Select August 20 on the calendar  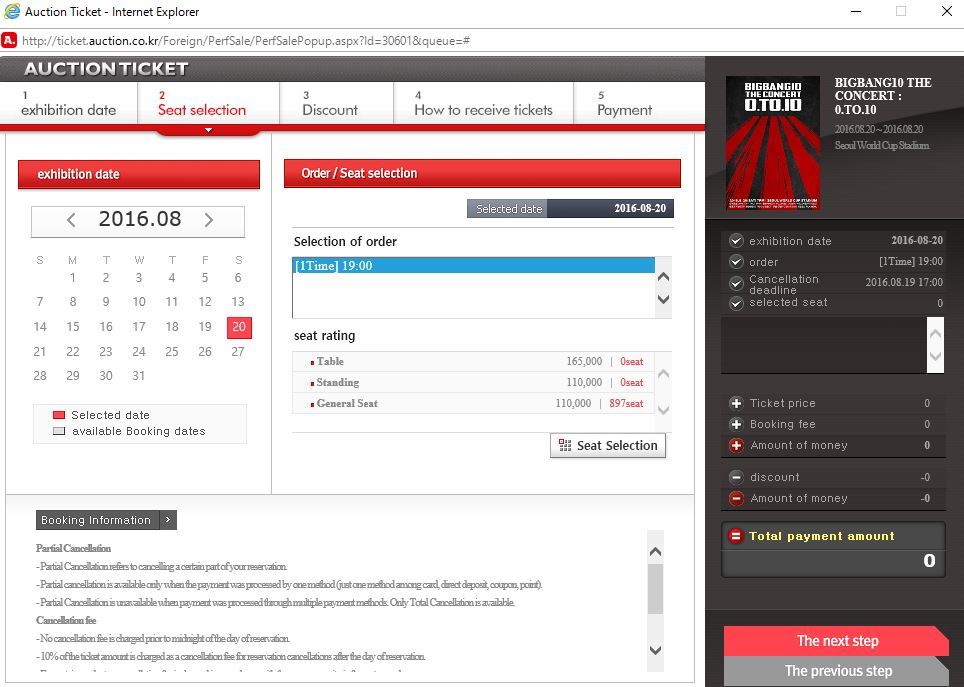click(239, 327)
